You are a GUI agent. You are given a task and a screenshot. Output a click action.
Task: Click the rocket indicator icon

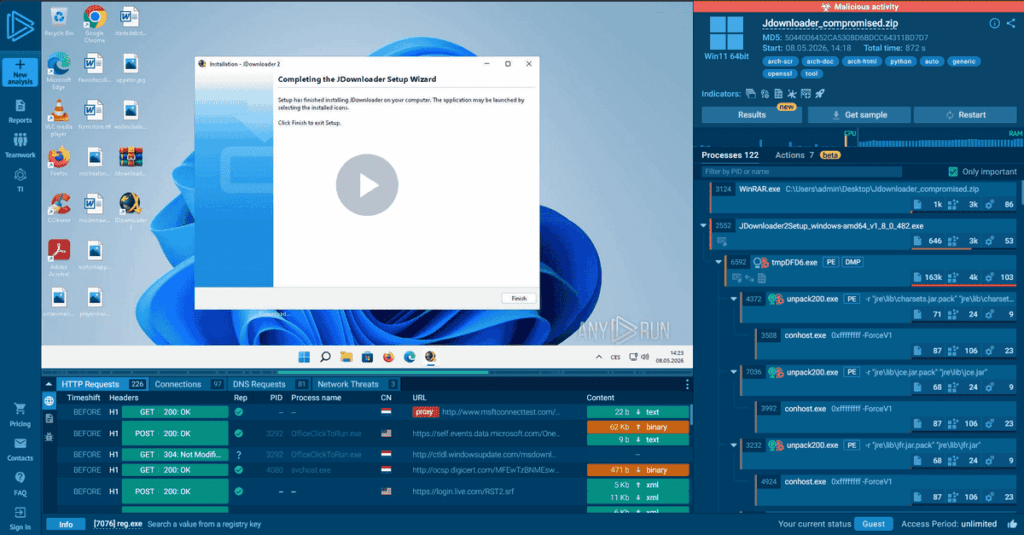coord(820,94)
